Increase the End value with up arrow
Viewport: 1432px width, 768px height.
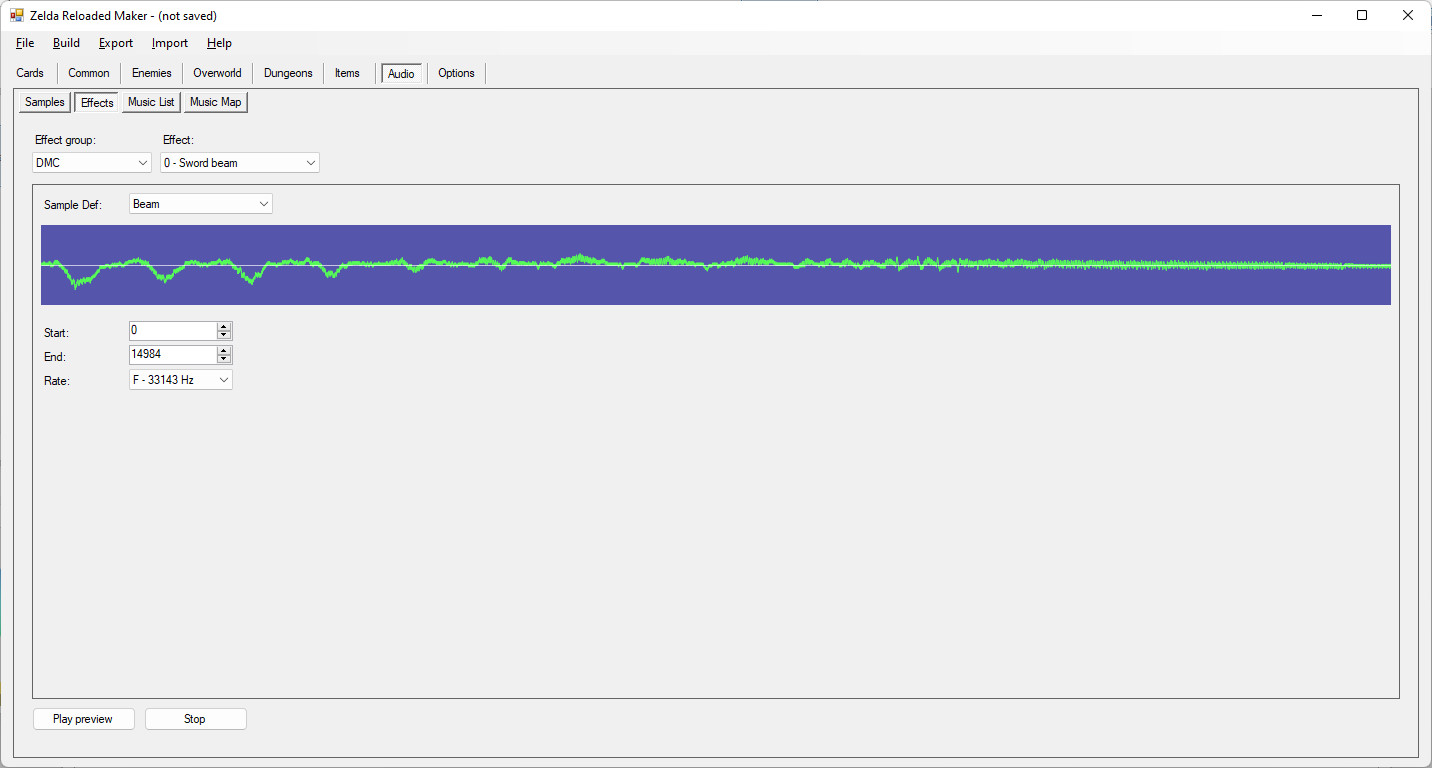[x=224, y=350]
